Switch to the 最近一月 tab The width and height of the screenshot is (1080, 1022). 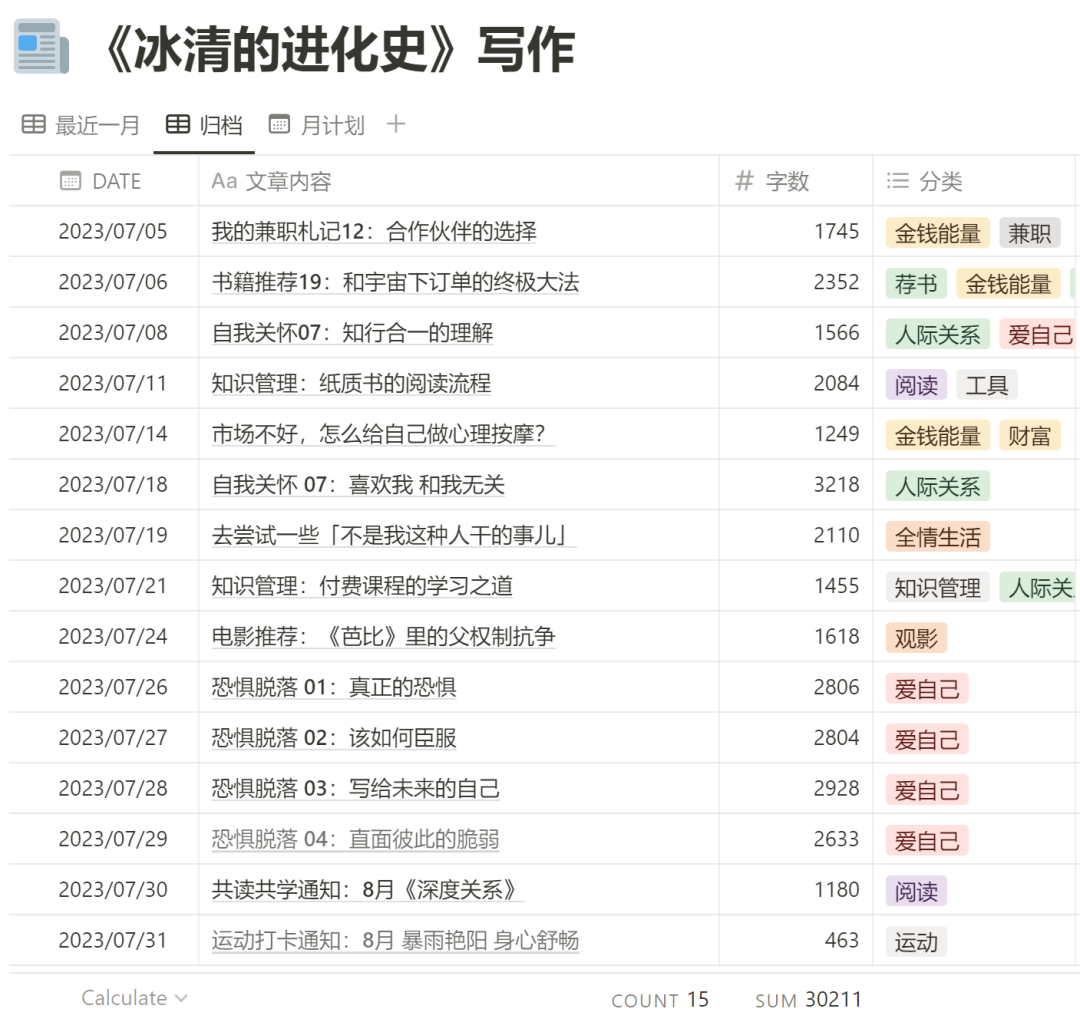[x=81, y=125]
